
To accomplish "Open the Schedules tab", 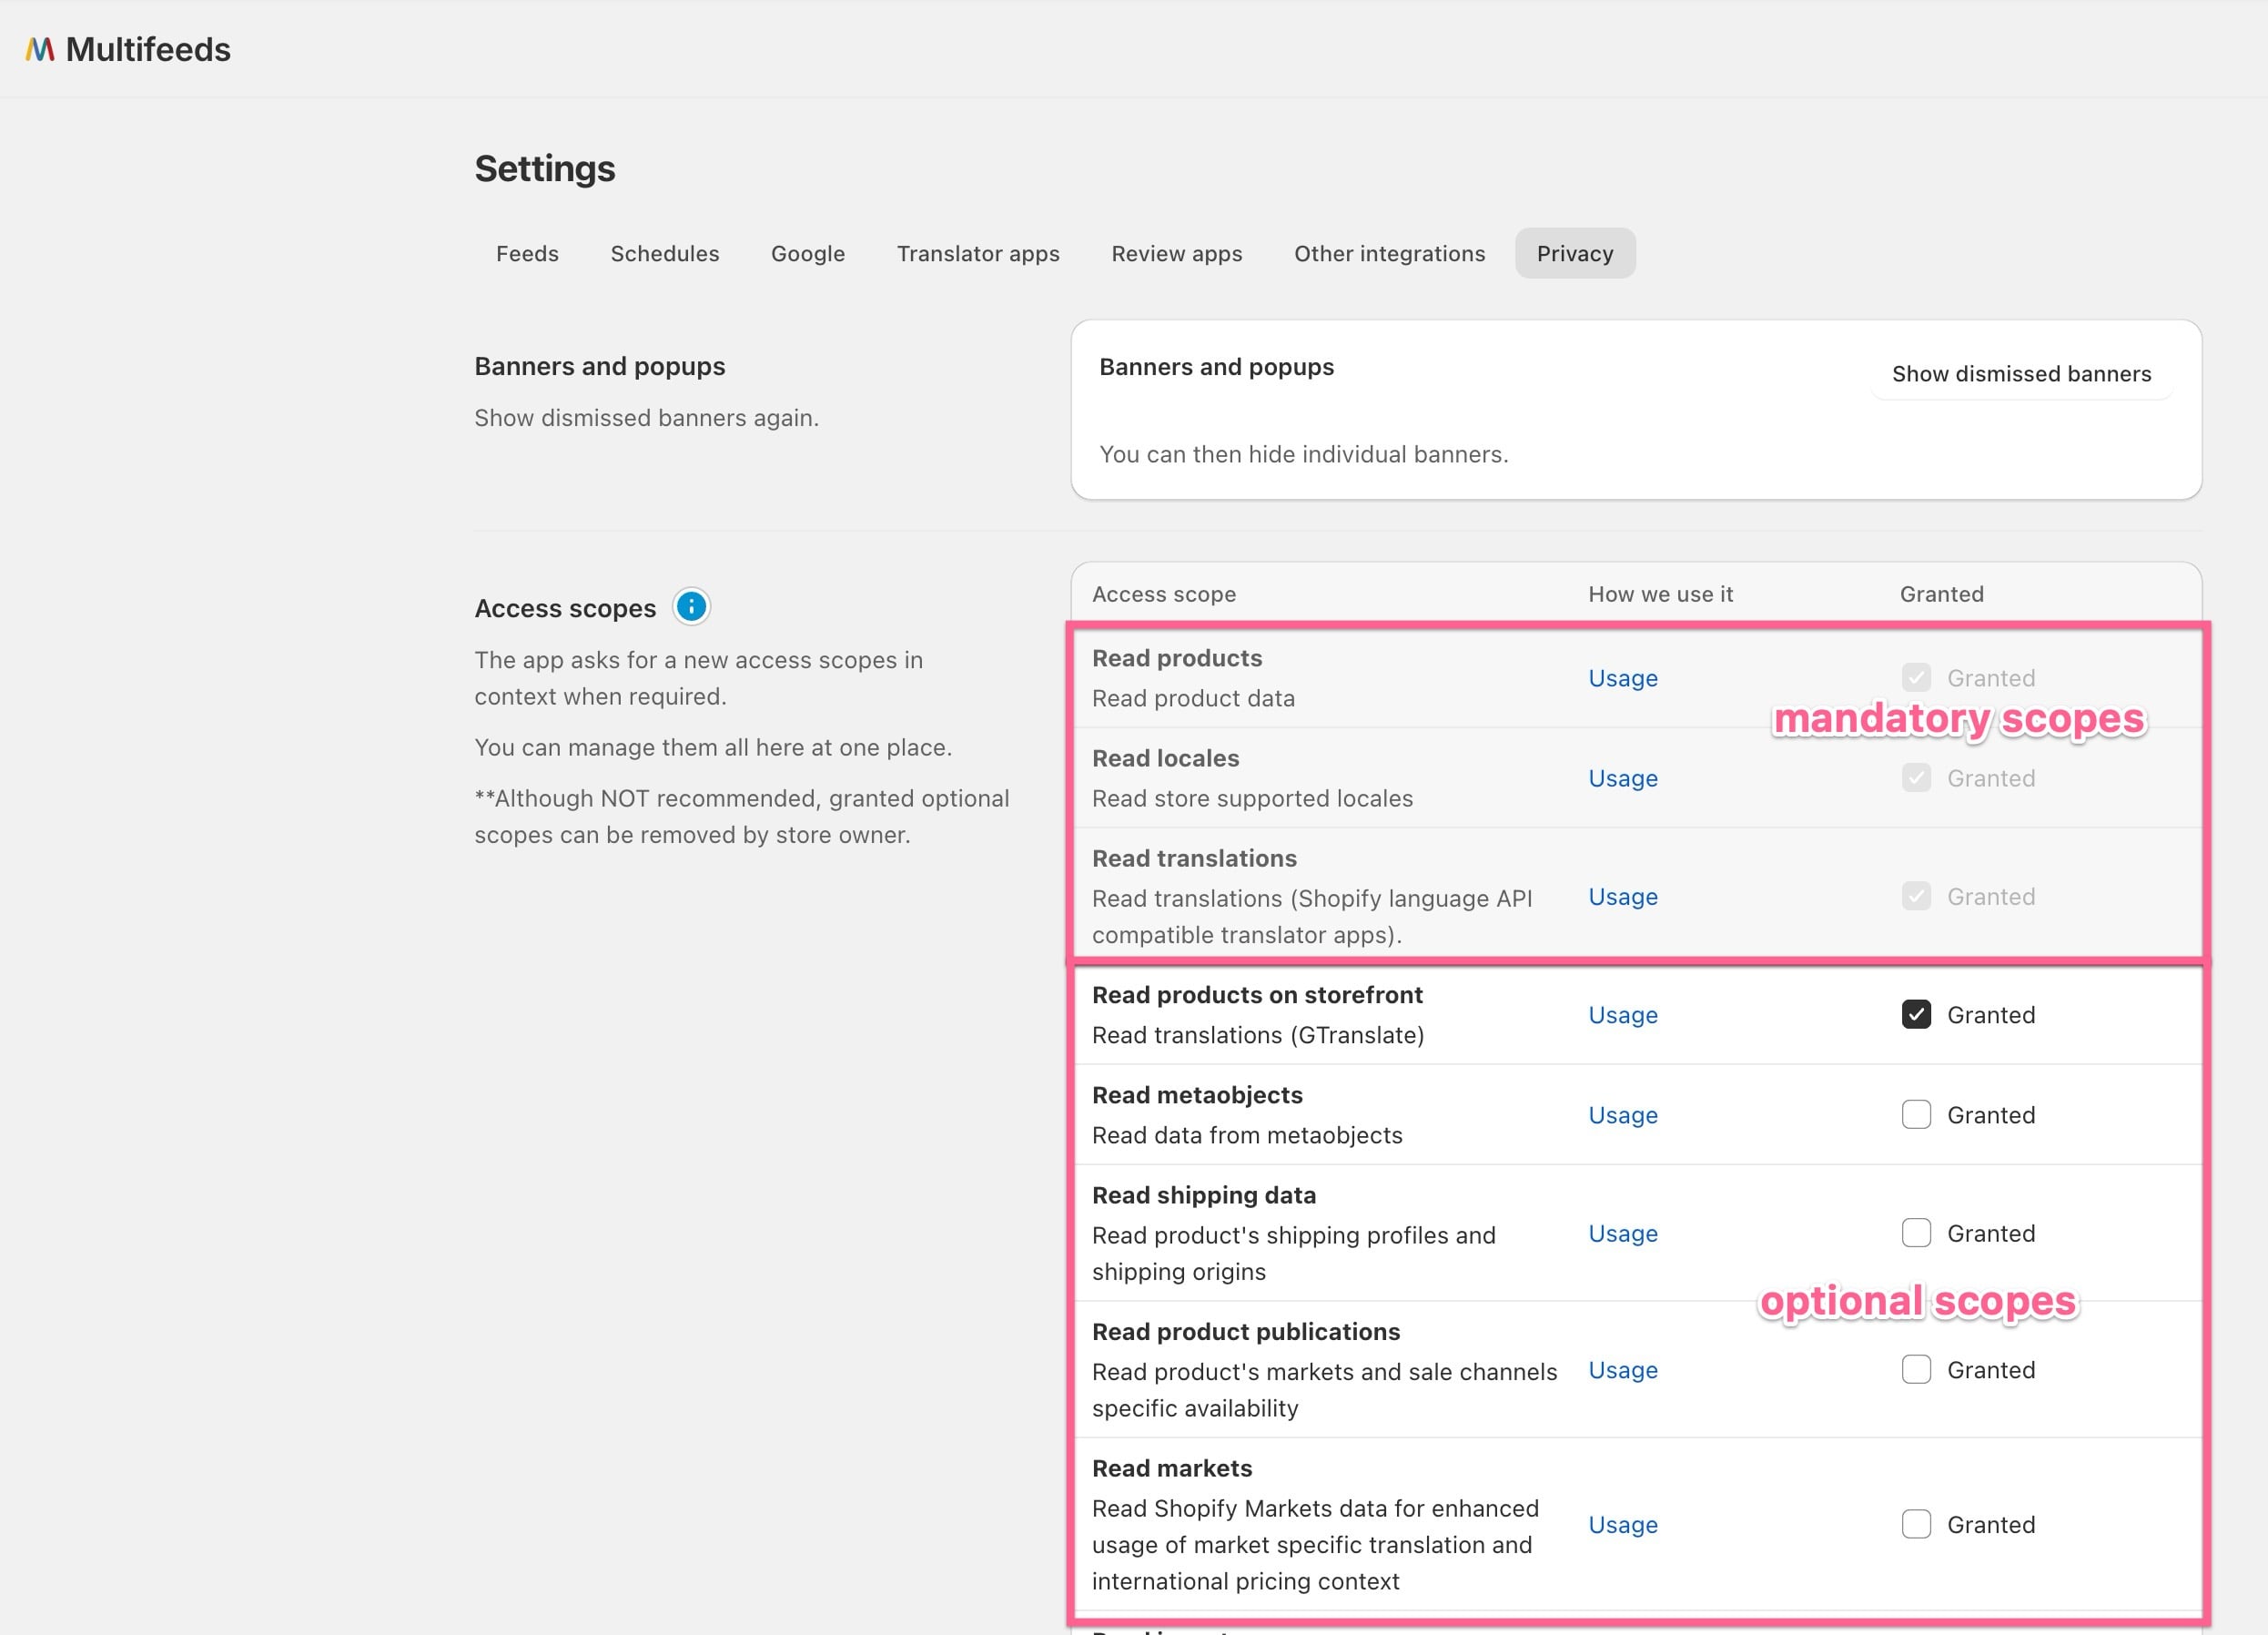I will [x=665, y=254].
